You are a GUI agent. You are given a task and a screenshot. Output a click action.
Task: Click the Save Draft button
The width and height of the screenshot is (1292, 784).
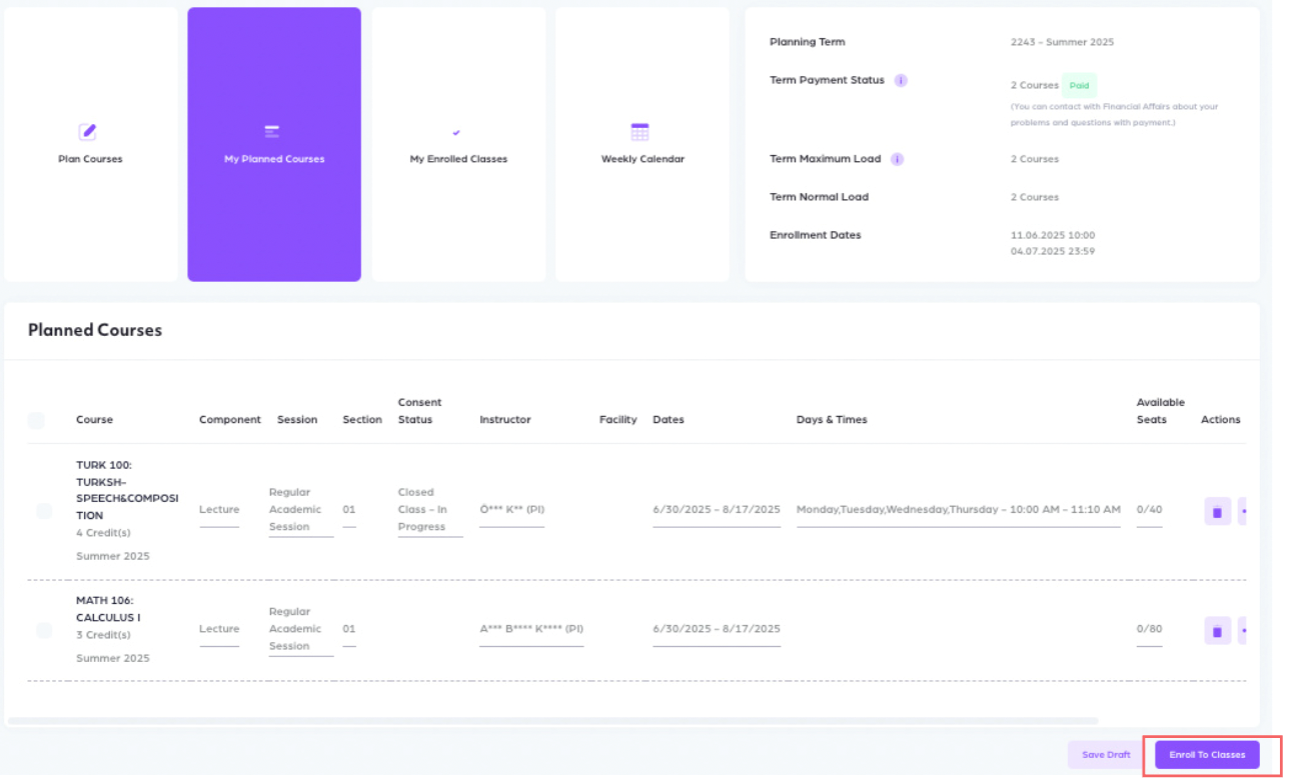point(1106,755)
